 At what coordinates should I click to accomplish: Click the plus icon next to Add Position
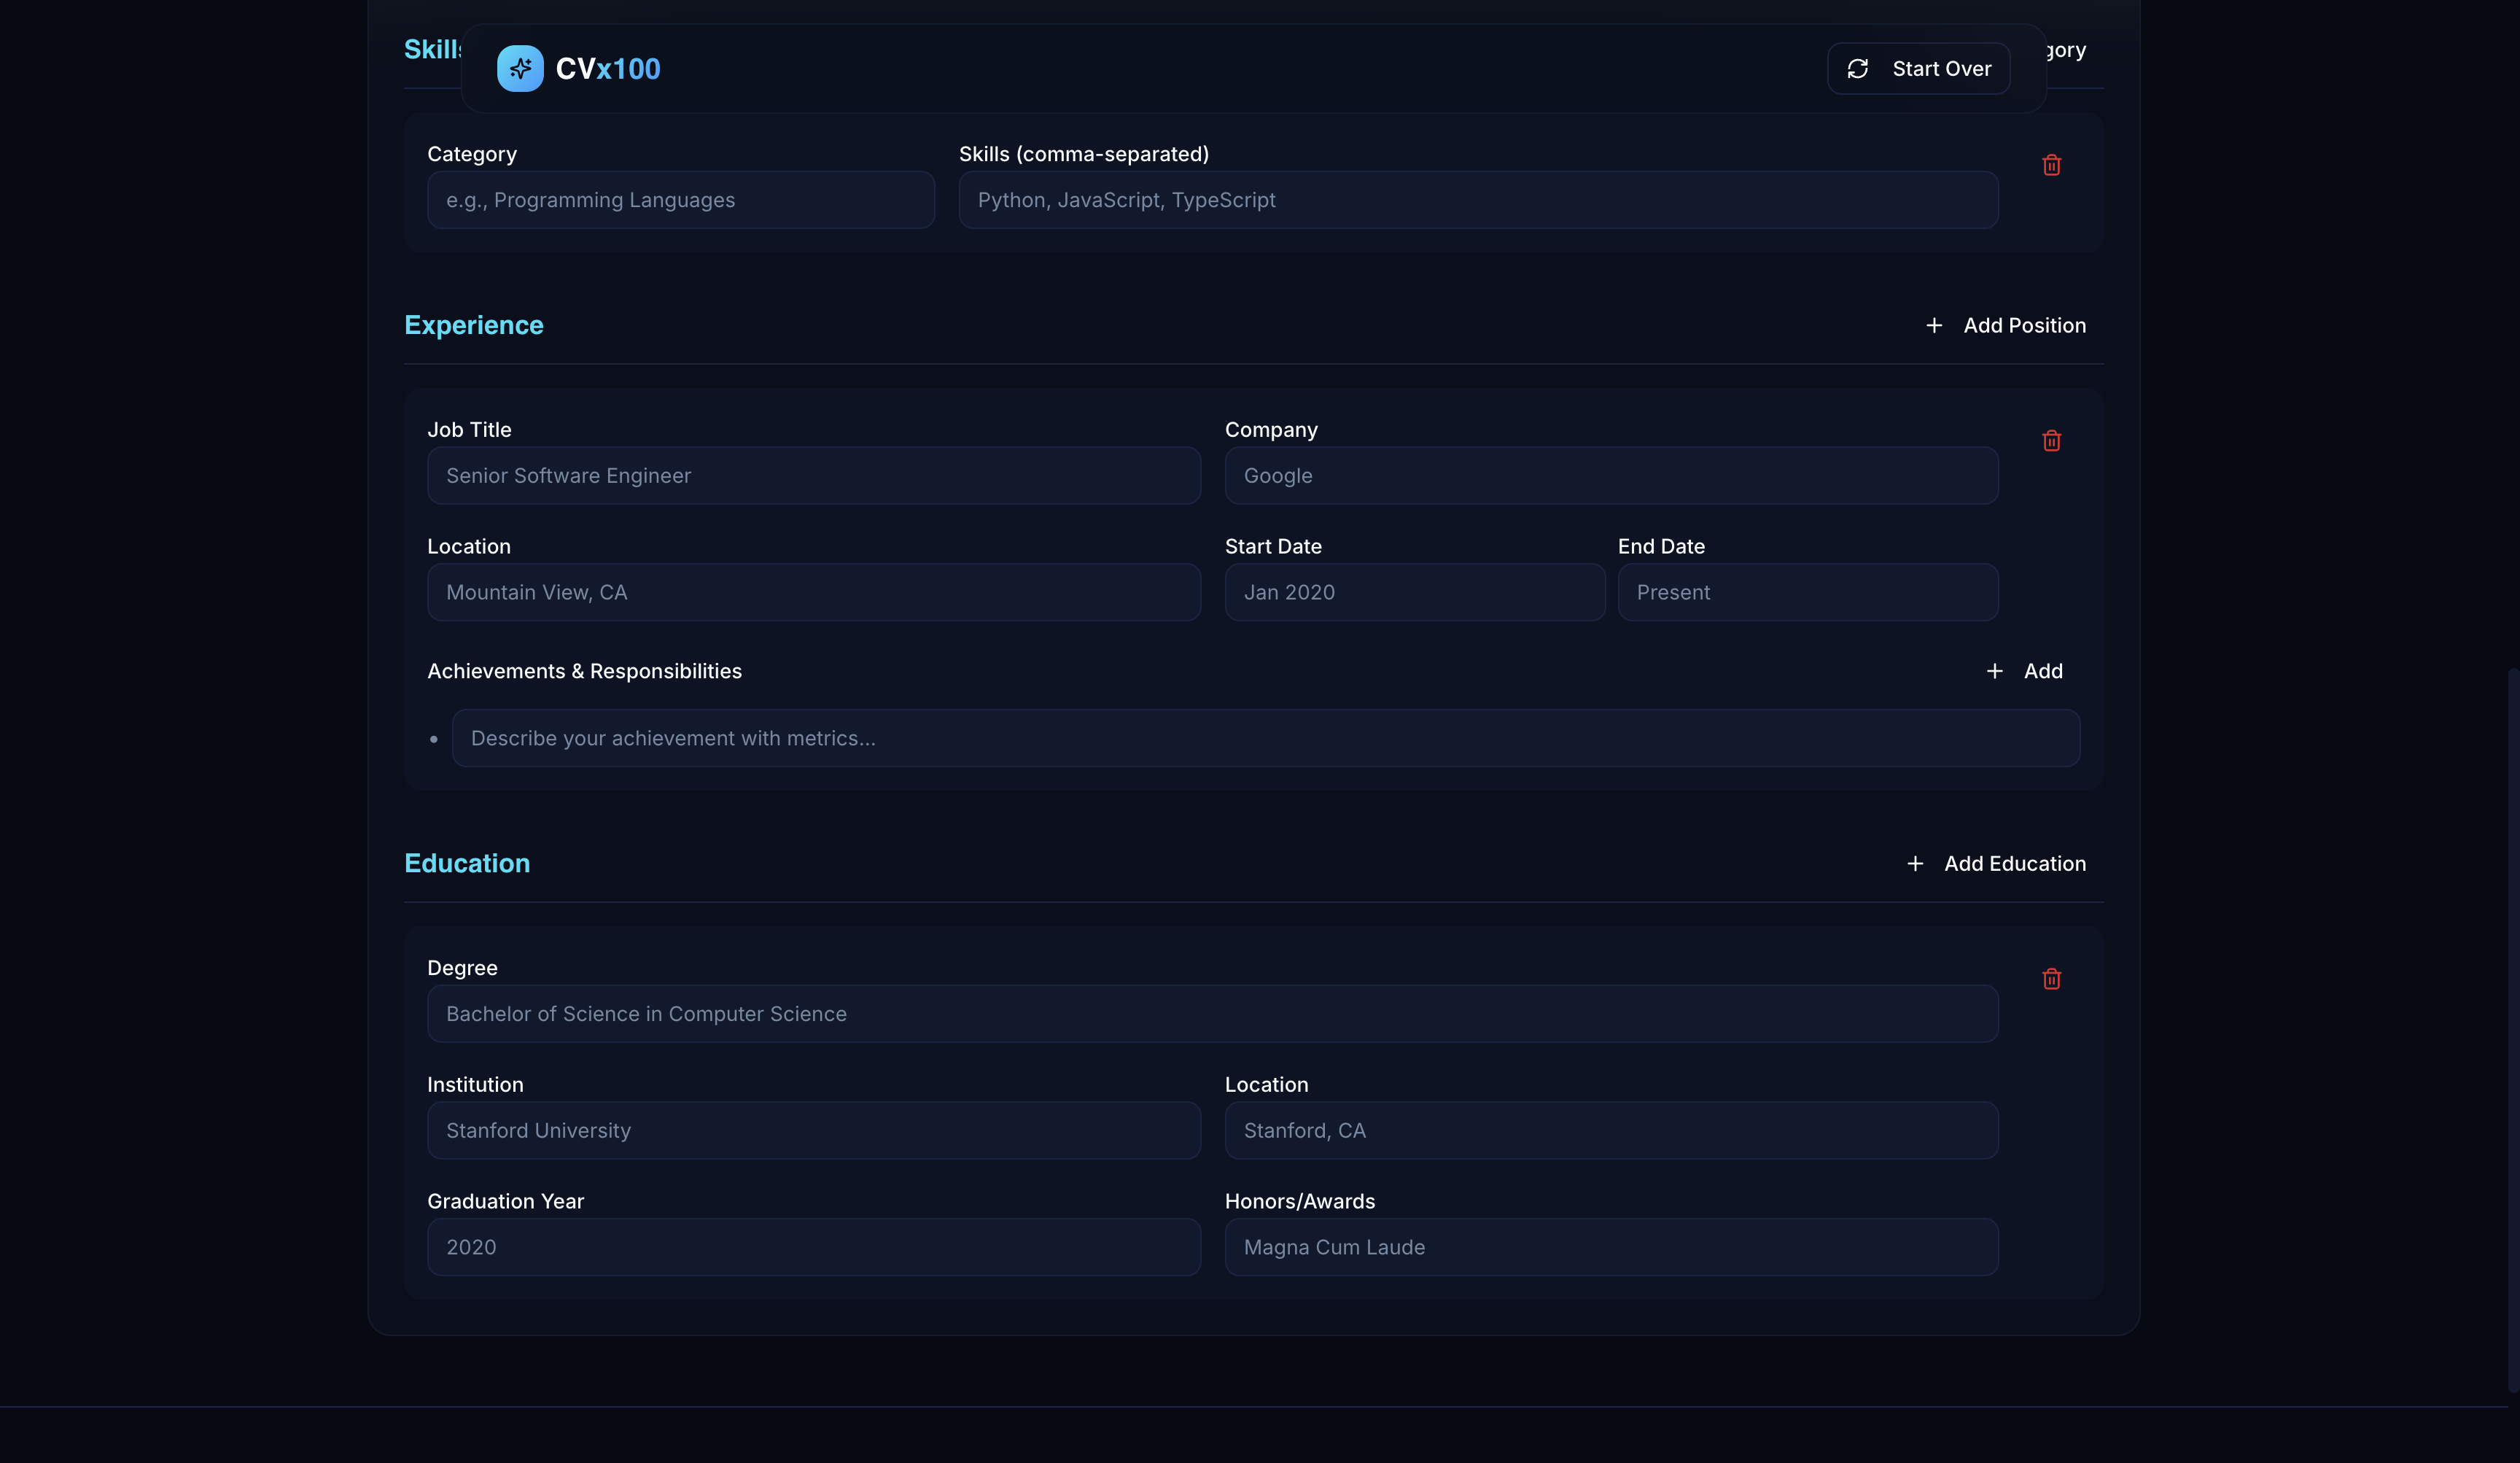(1934, 325)
